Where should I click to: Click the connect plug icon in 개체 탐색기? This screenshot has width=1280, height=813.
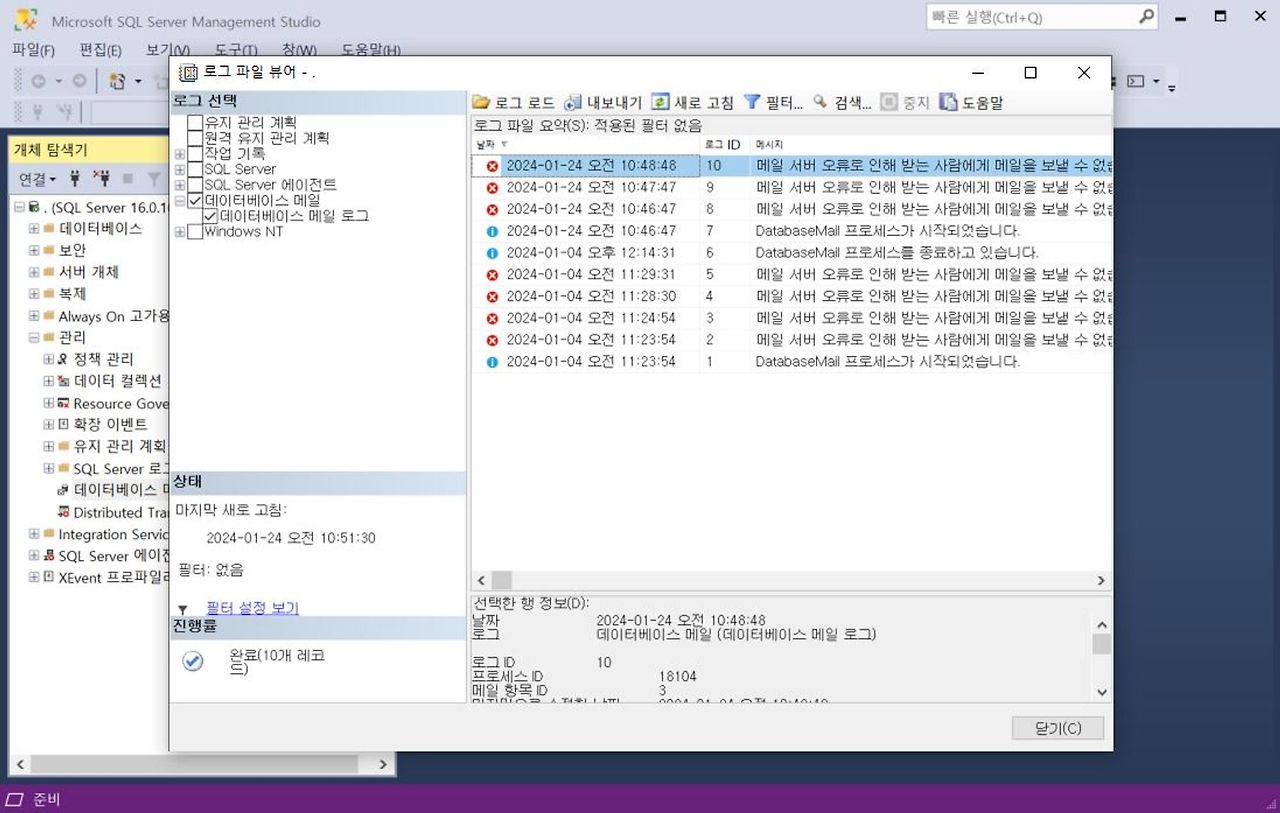[75, 178]
